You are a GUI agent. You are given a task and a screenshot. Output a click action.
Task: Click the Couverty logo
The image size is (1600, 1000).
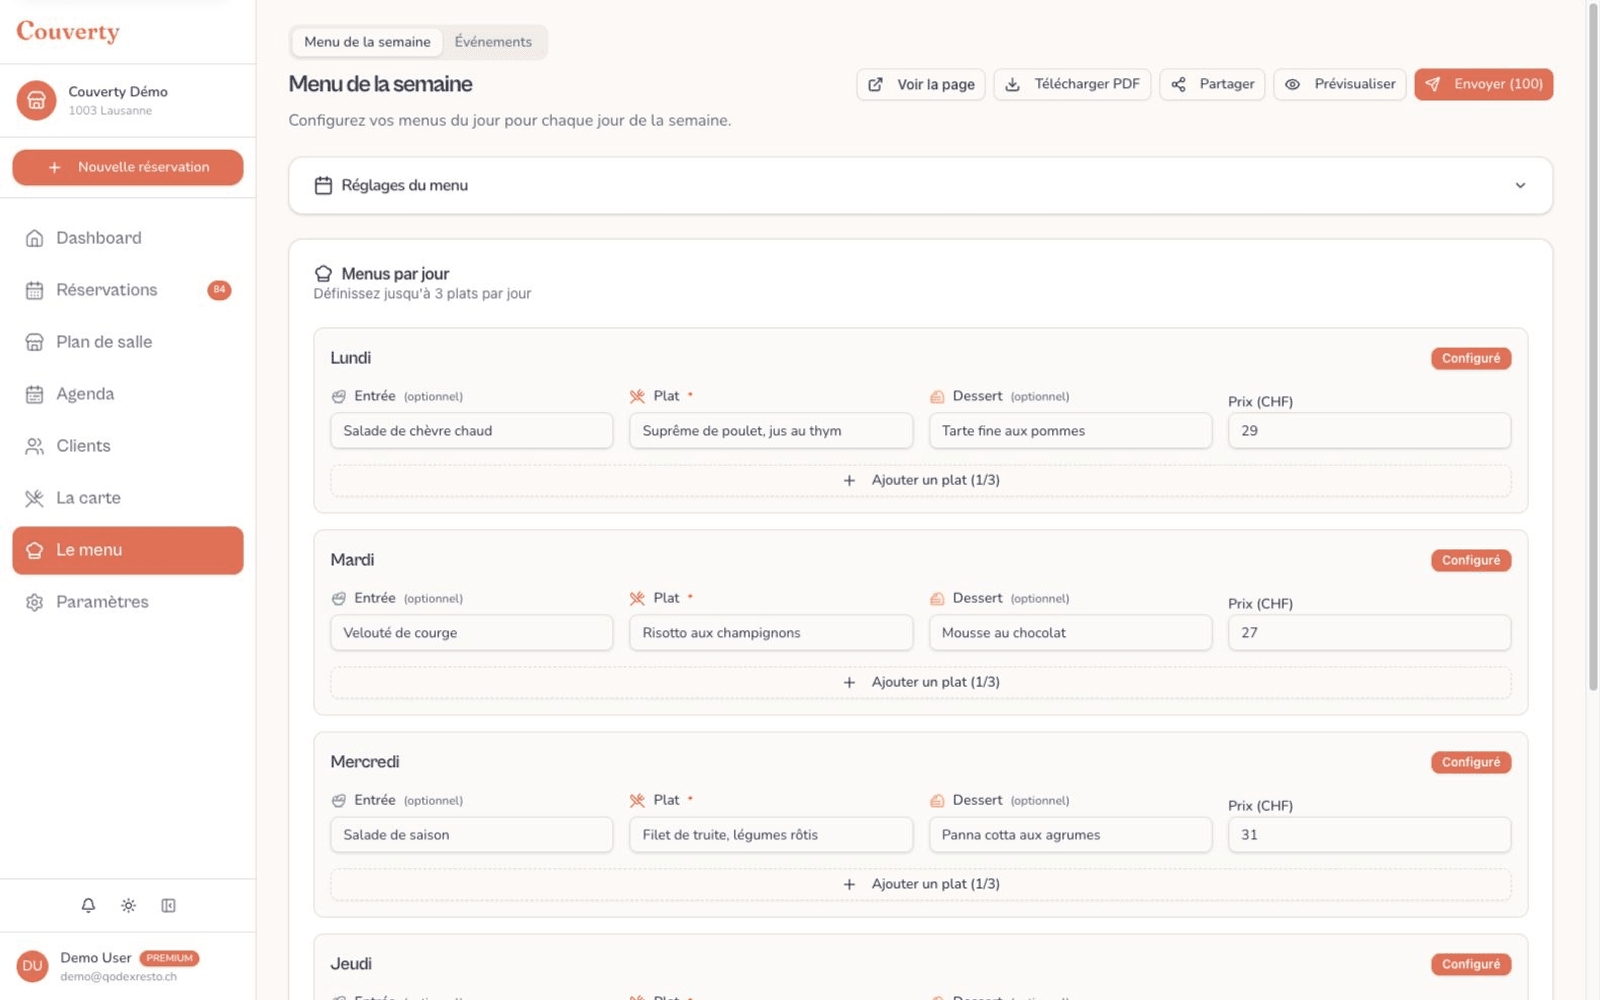click(68, 32)
